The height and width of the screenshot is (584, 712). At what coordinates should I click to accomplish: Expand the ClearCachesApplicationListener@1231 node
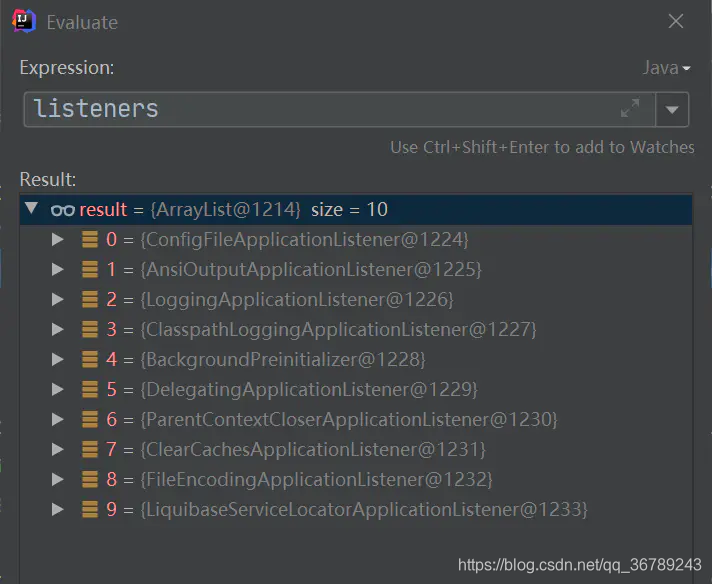pyautogui.click(x=57, y=449)
